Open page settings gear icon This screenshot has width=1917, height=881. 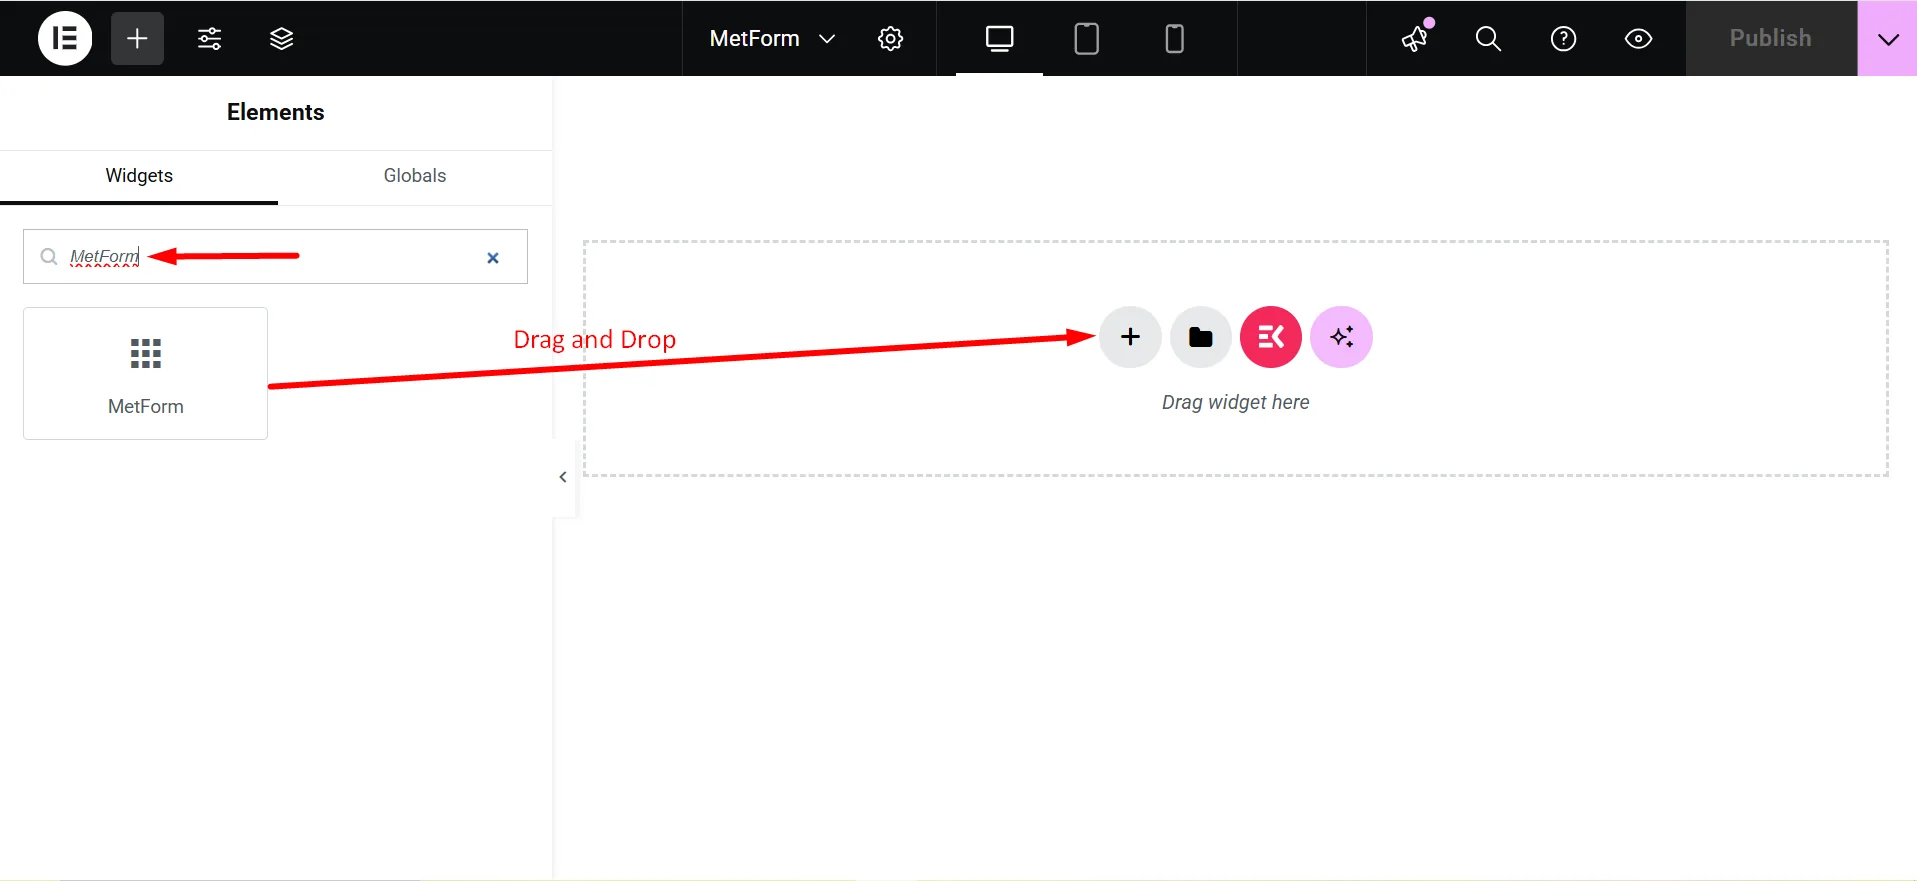(890, 38)
